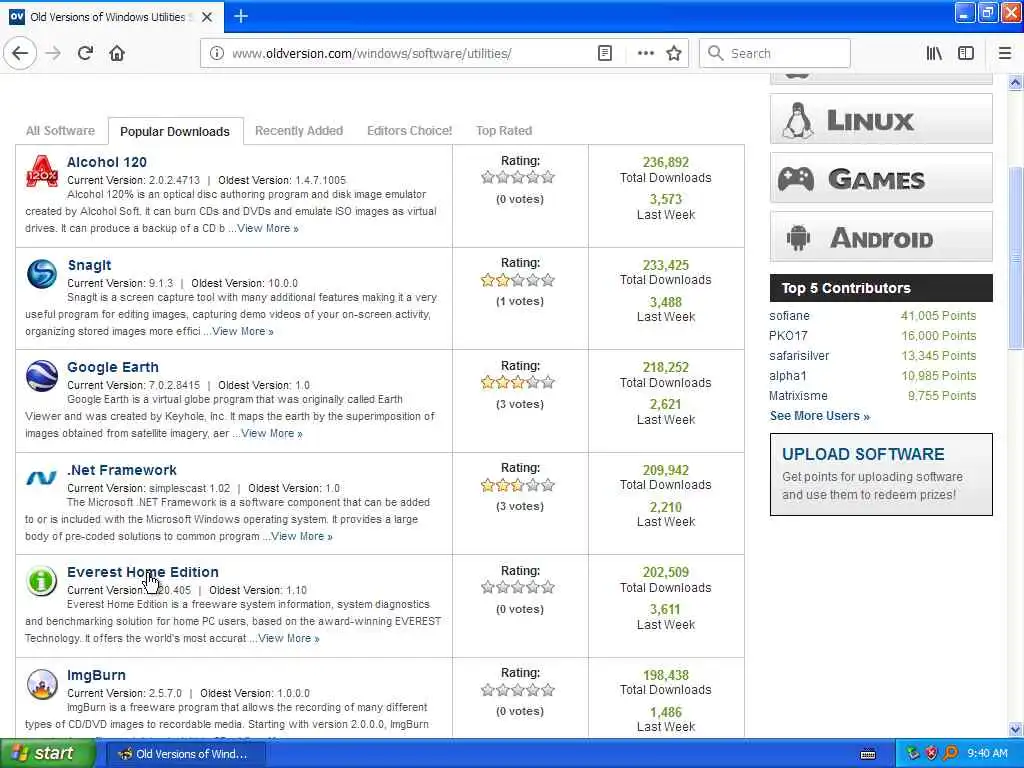Click the red shield tray icon

931,754
